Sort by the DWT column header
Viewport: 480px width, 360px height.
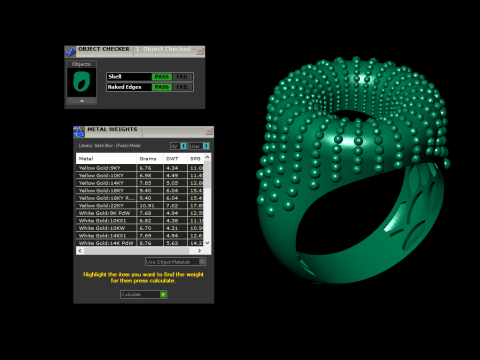[175, 159]
